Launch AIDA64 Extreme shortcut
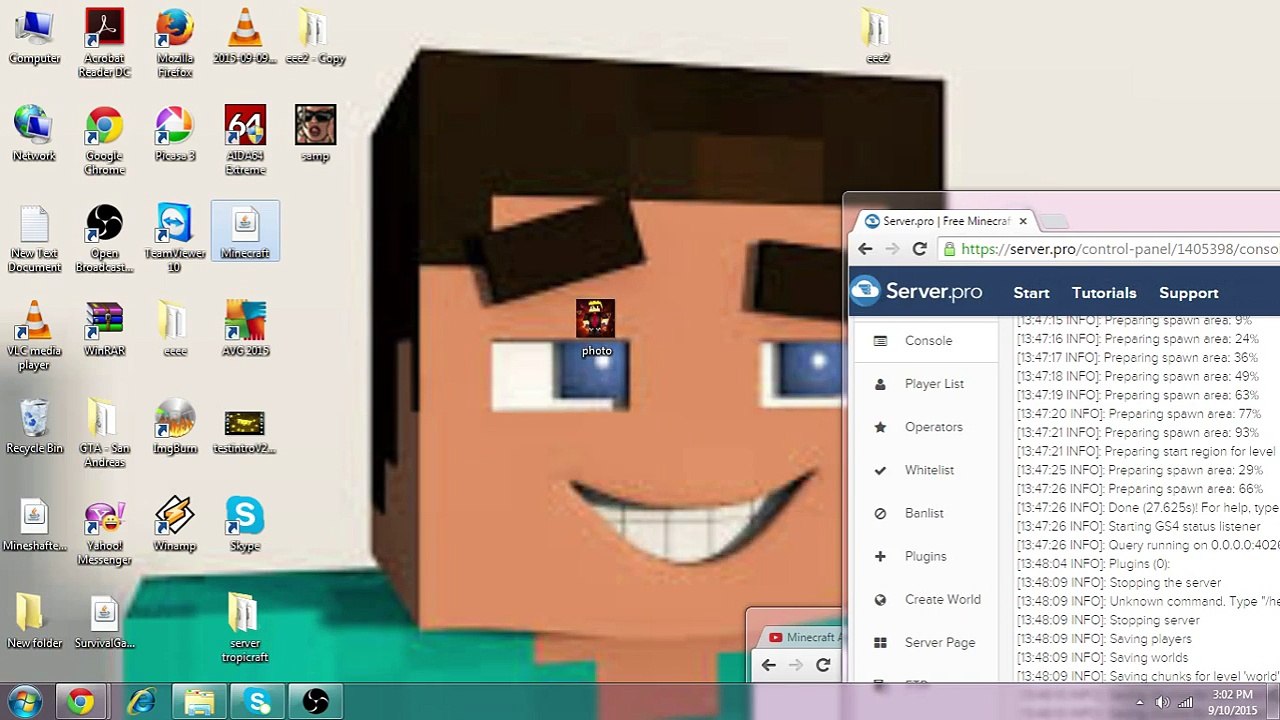Screen dimensions: 1280x720 click(x=245, y=140)
